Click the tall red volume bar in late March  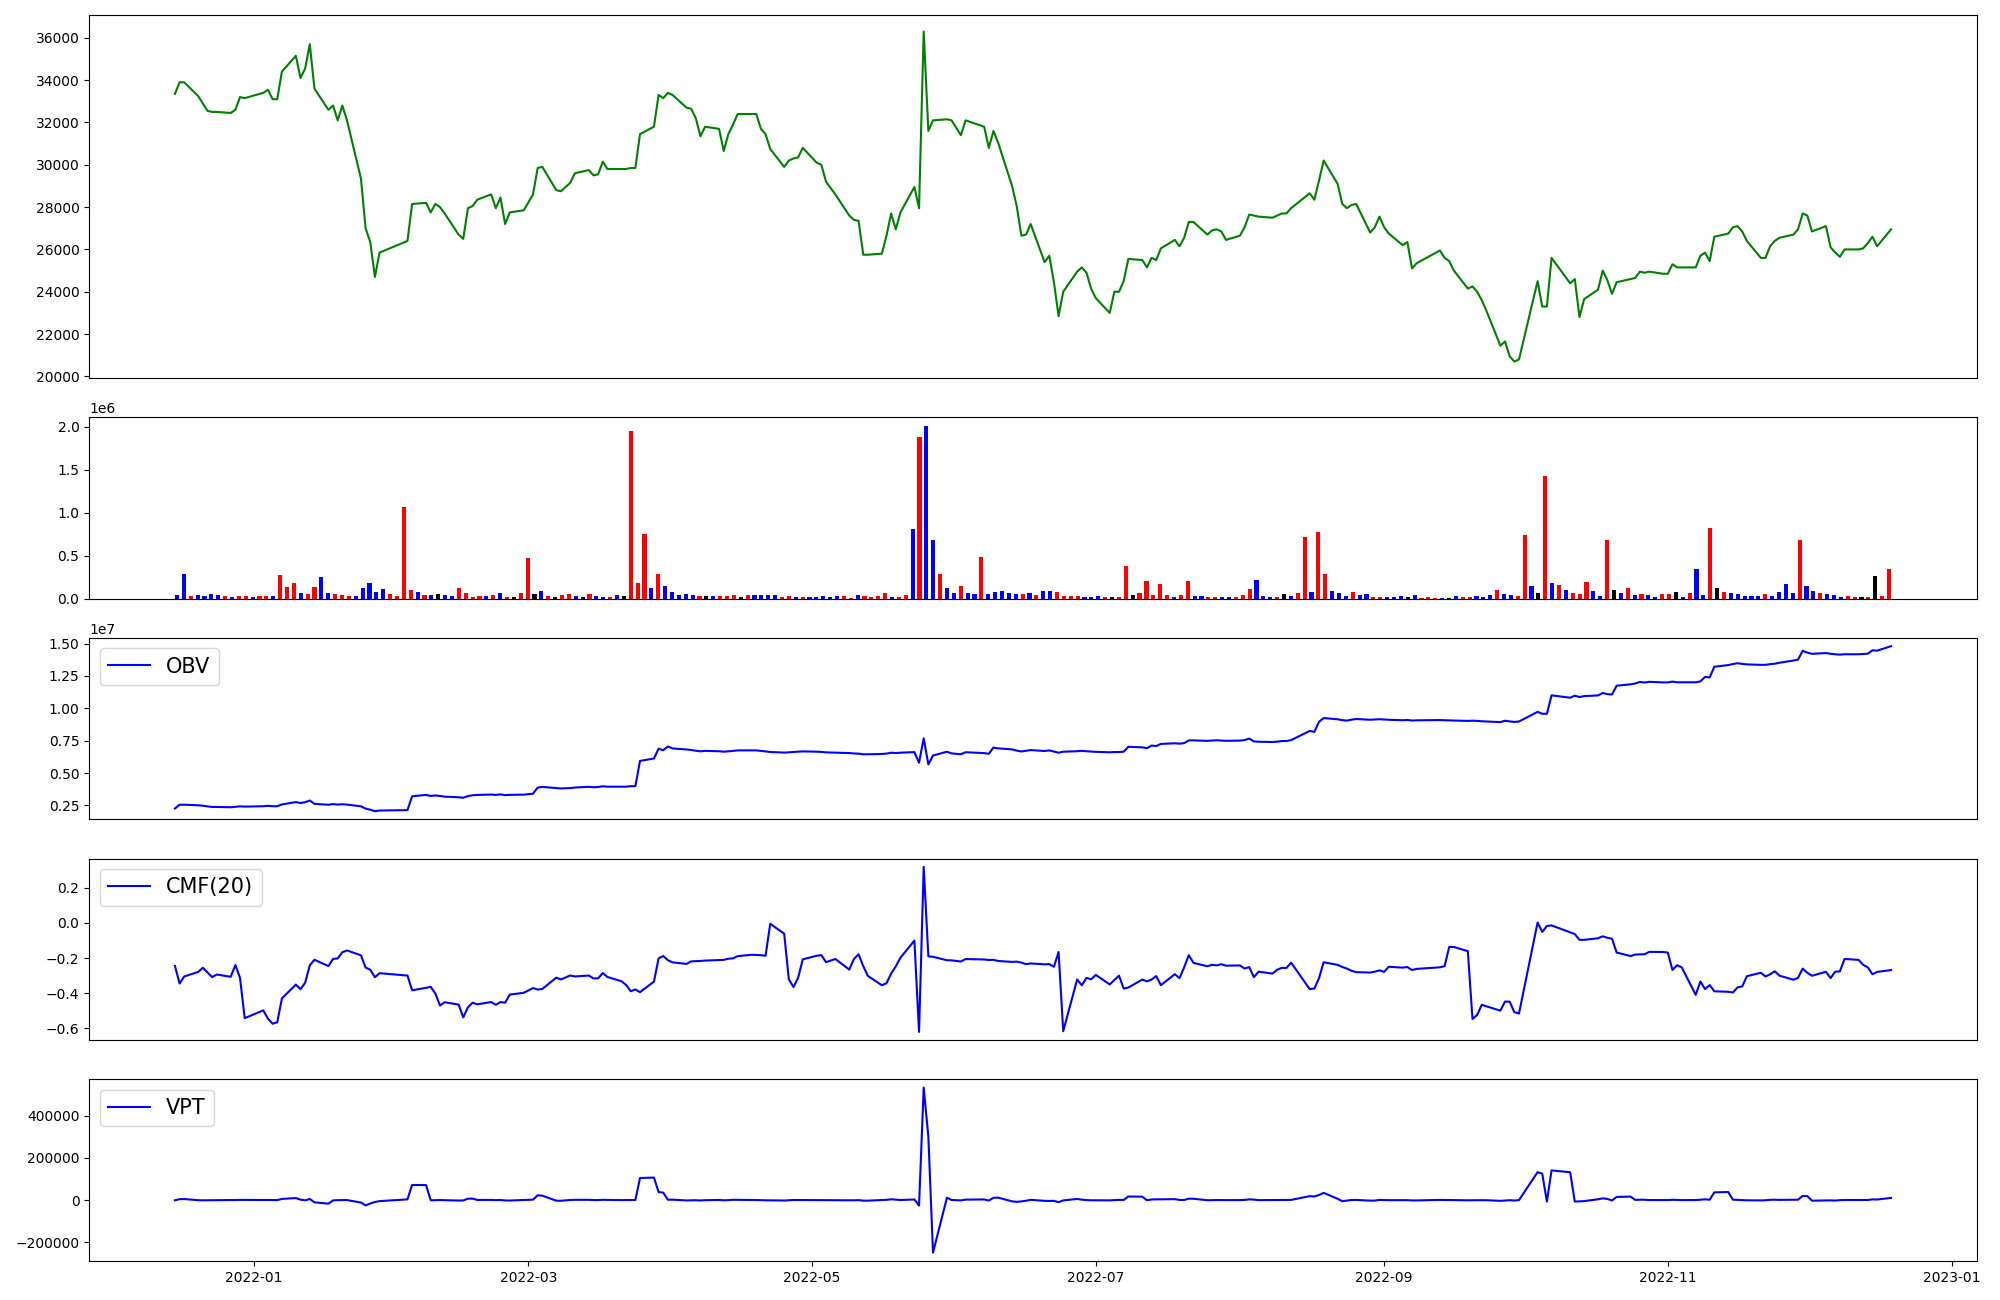click(x=631, y=515)
